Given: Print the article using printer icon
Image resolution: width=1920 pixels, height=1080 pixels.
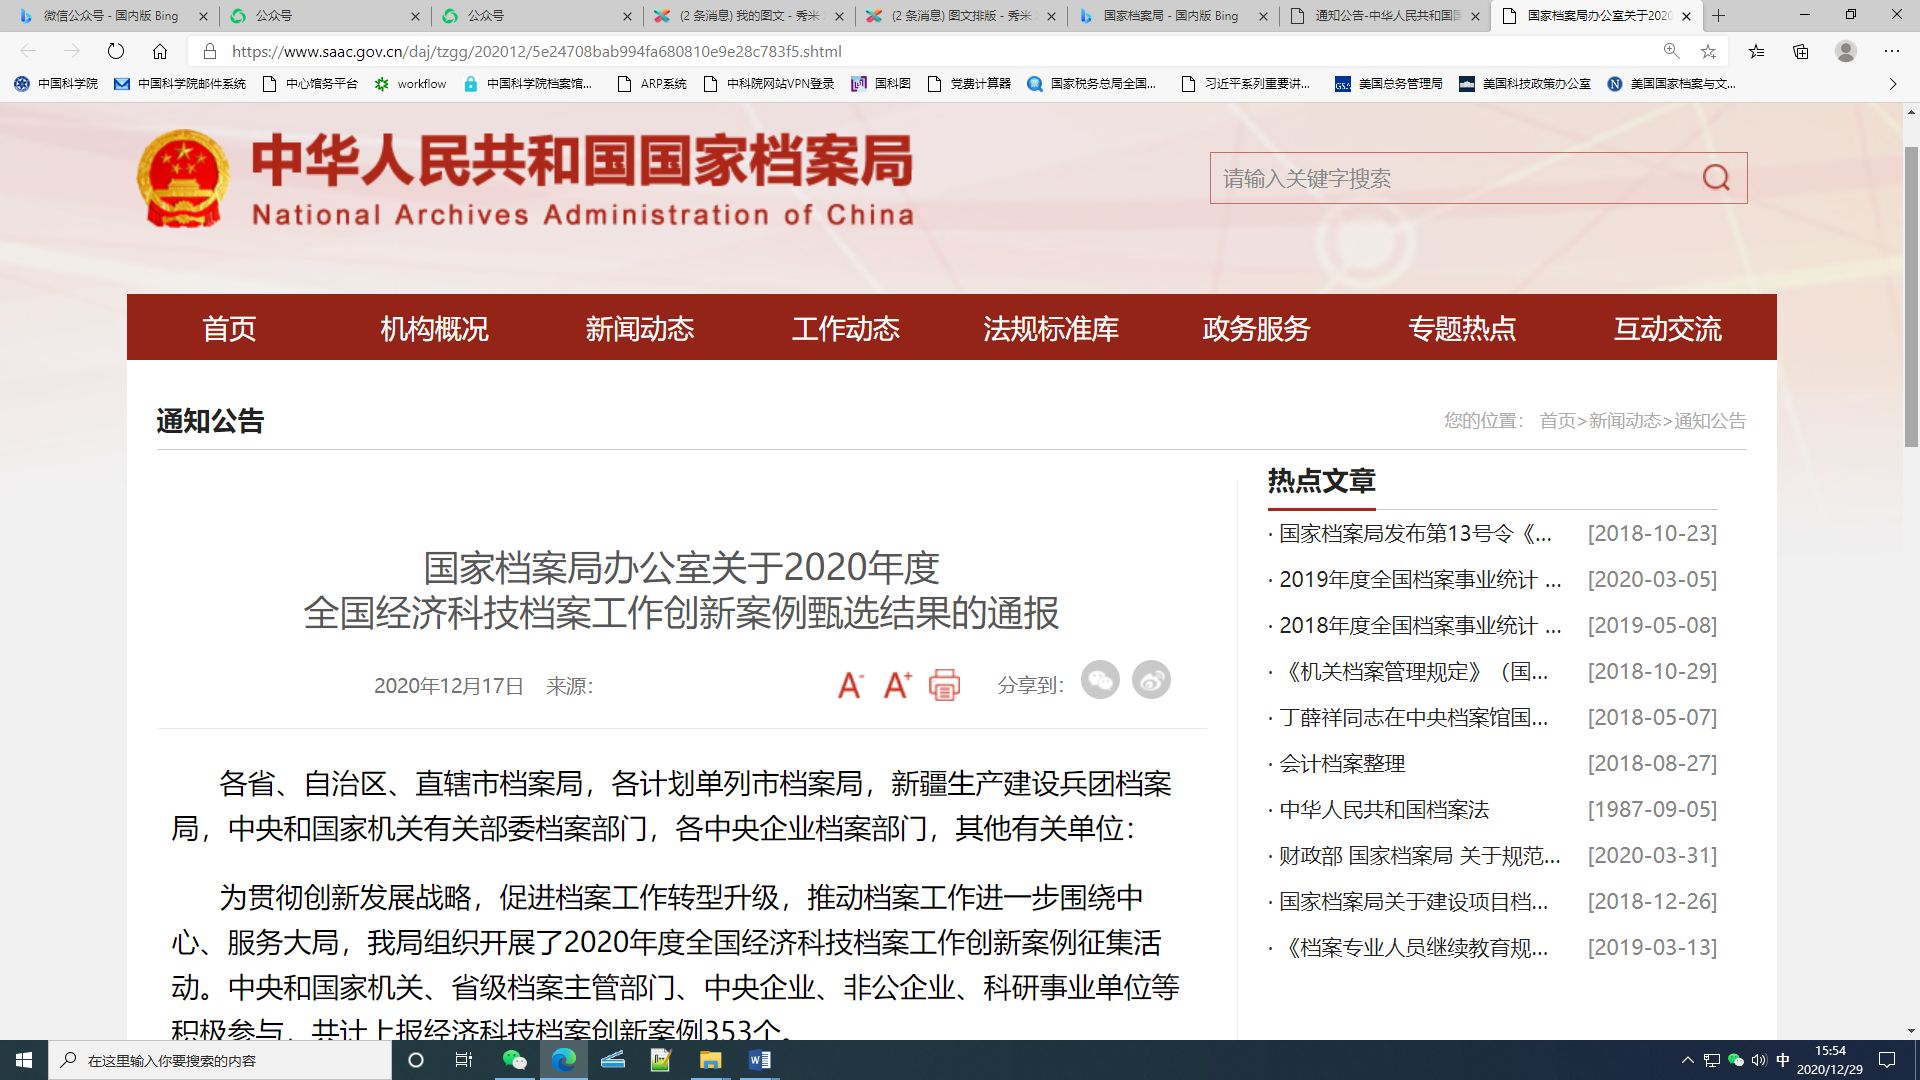Looking at the screenshot, I should (944, 685).
